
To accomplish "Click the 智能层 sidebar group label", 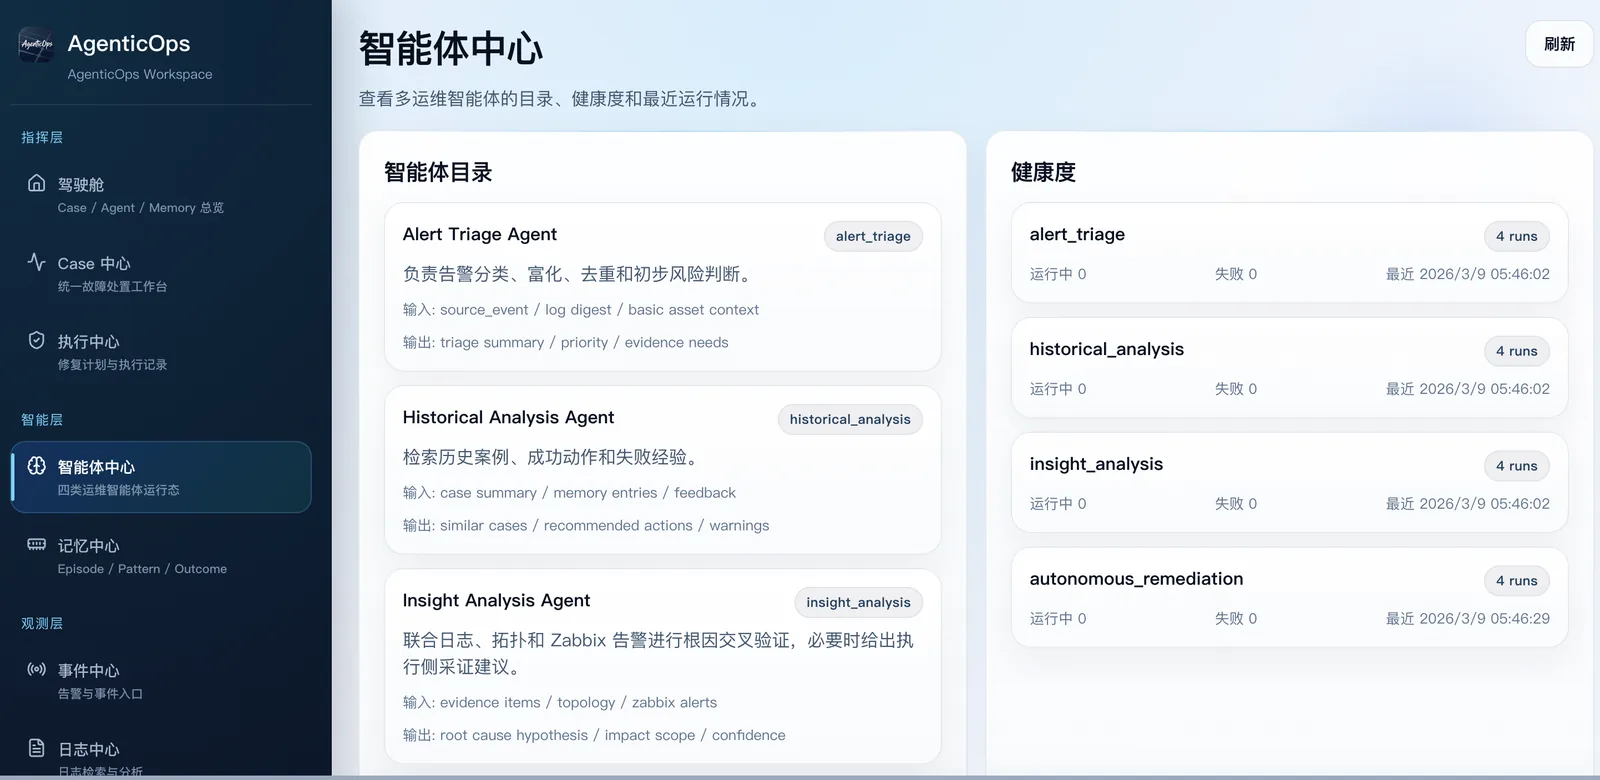I will click(x=42, y=419).
